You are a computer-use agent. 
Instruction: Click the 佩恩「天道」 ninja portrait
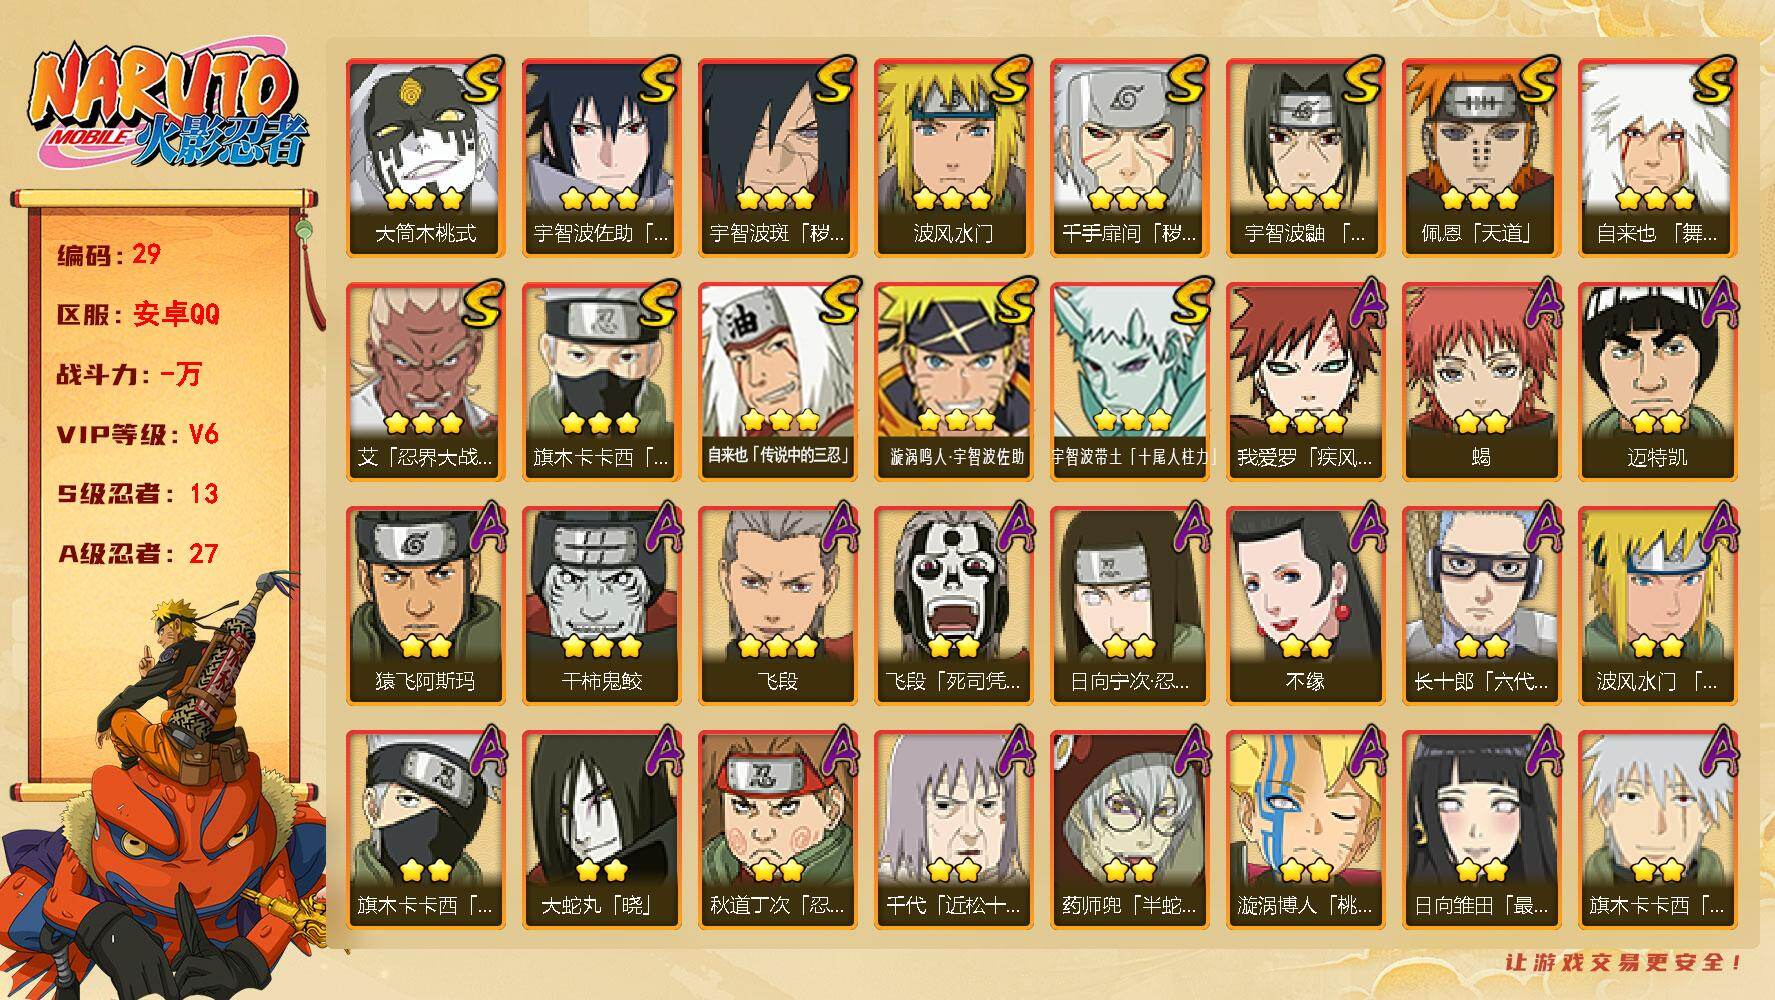(x=1482, y=158)
